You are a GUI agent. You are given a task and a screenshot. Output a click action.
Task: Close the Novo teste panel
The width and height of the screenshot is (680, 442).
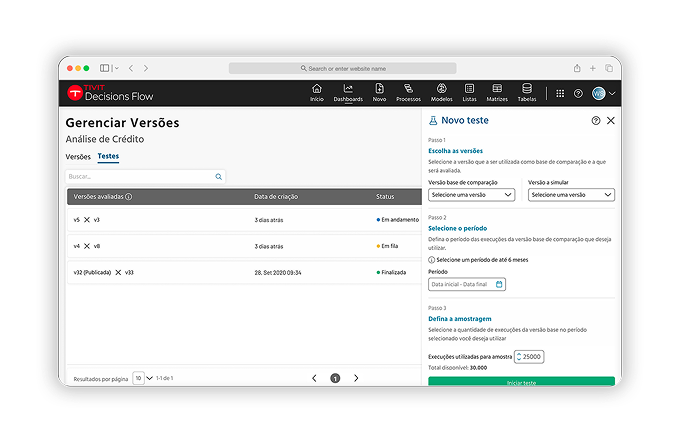tap(611, 120)
